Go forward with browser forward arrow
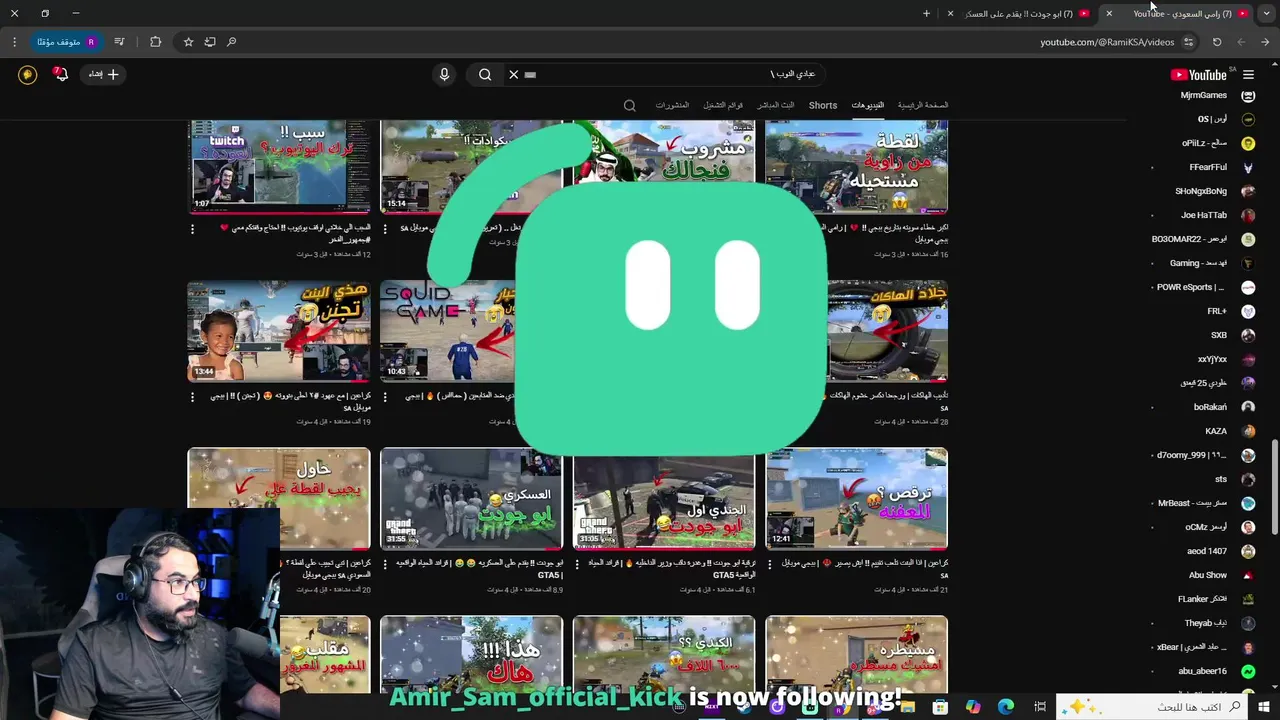 [1241, 42]
